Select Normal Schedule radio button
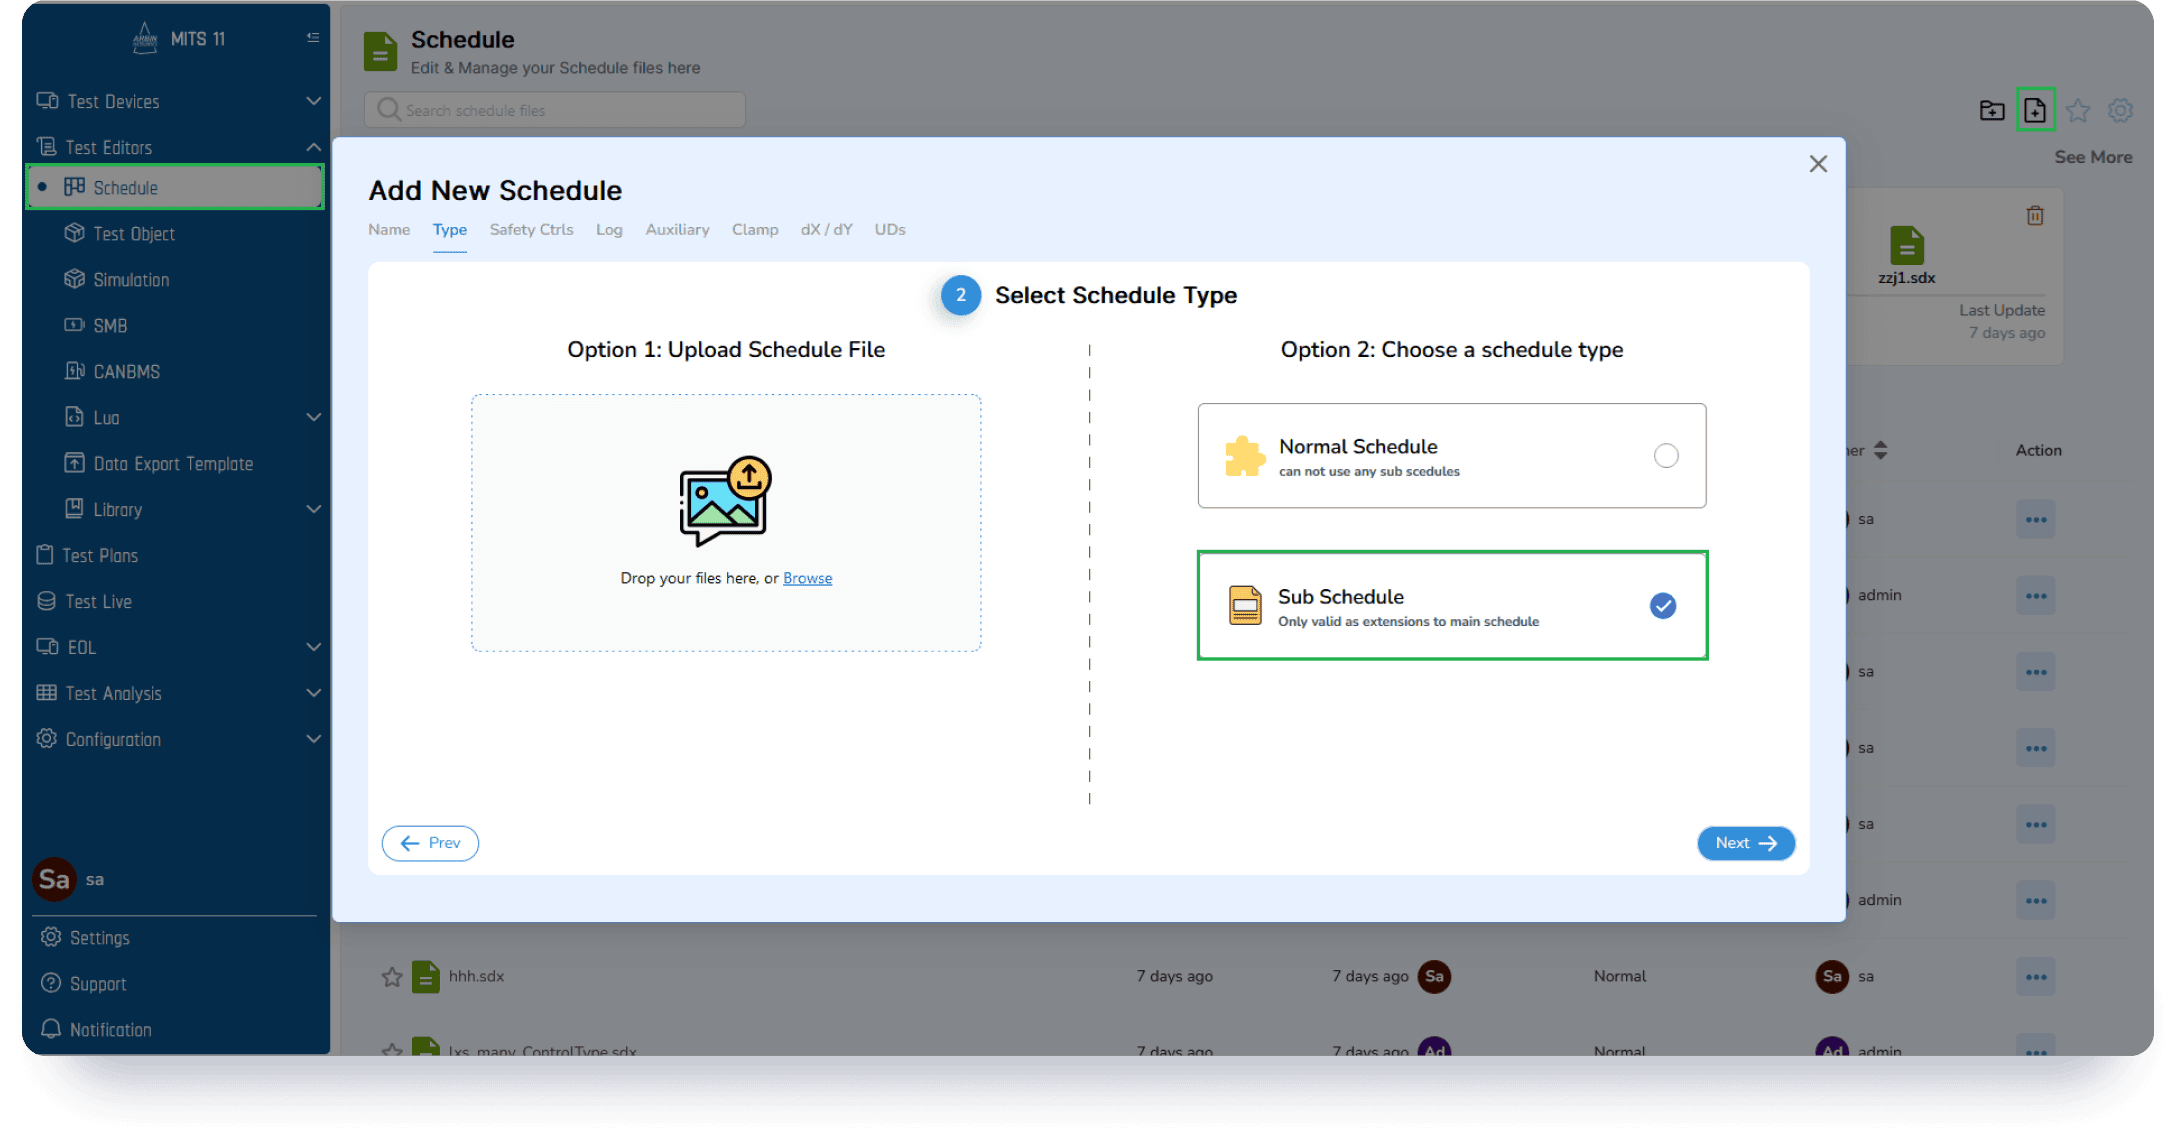 (x=1665, y=455)
